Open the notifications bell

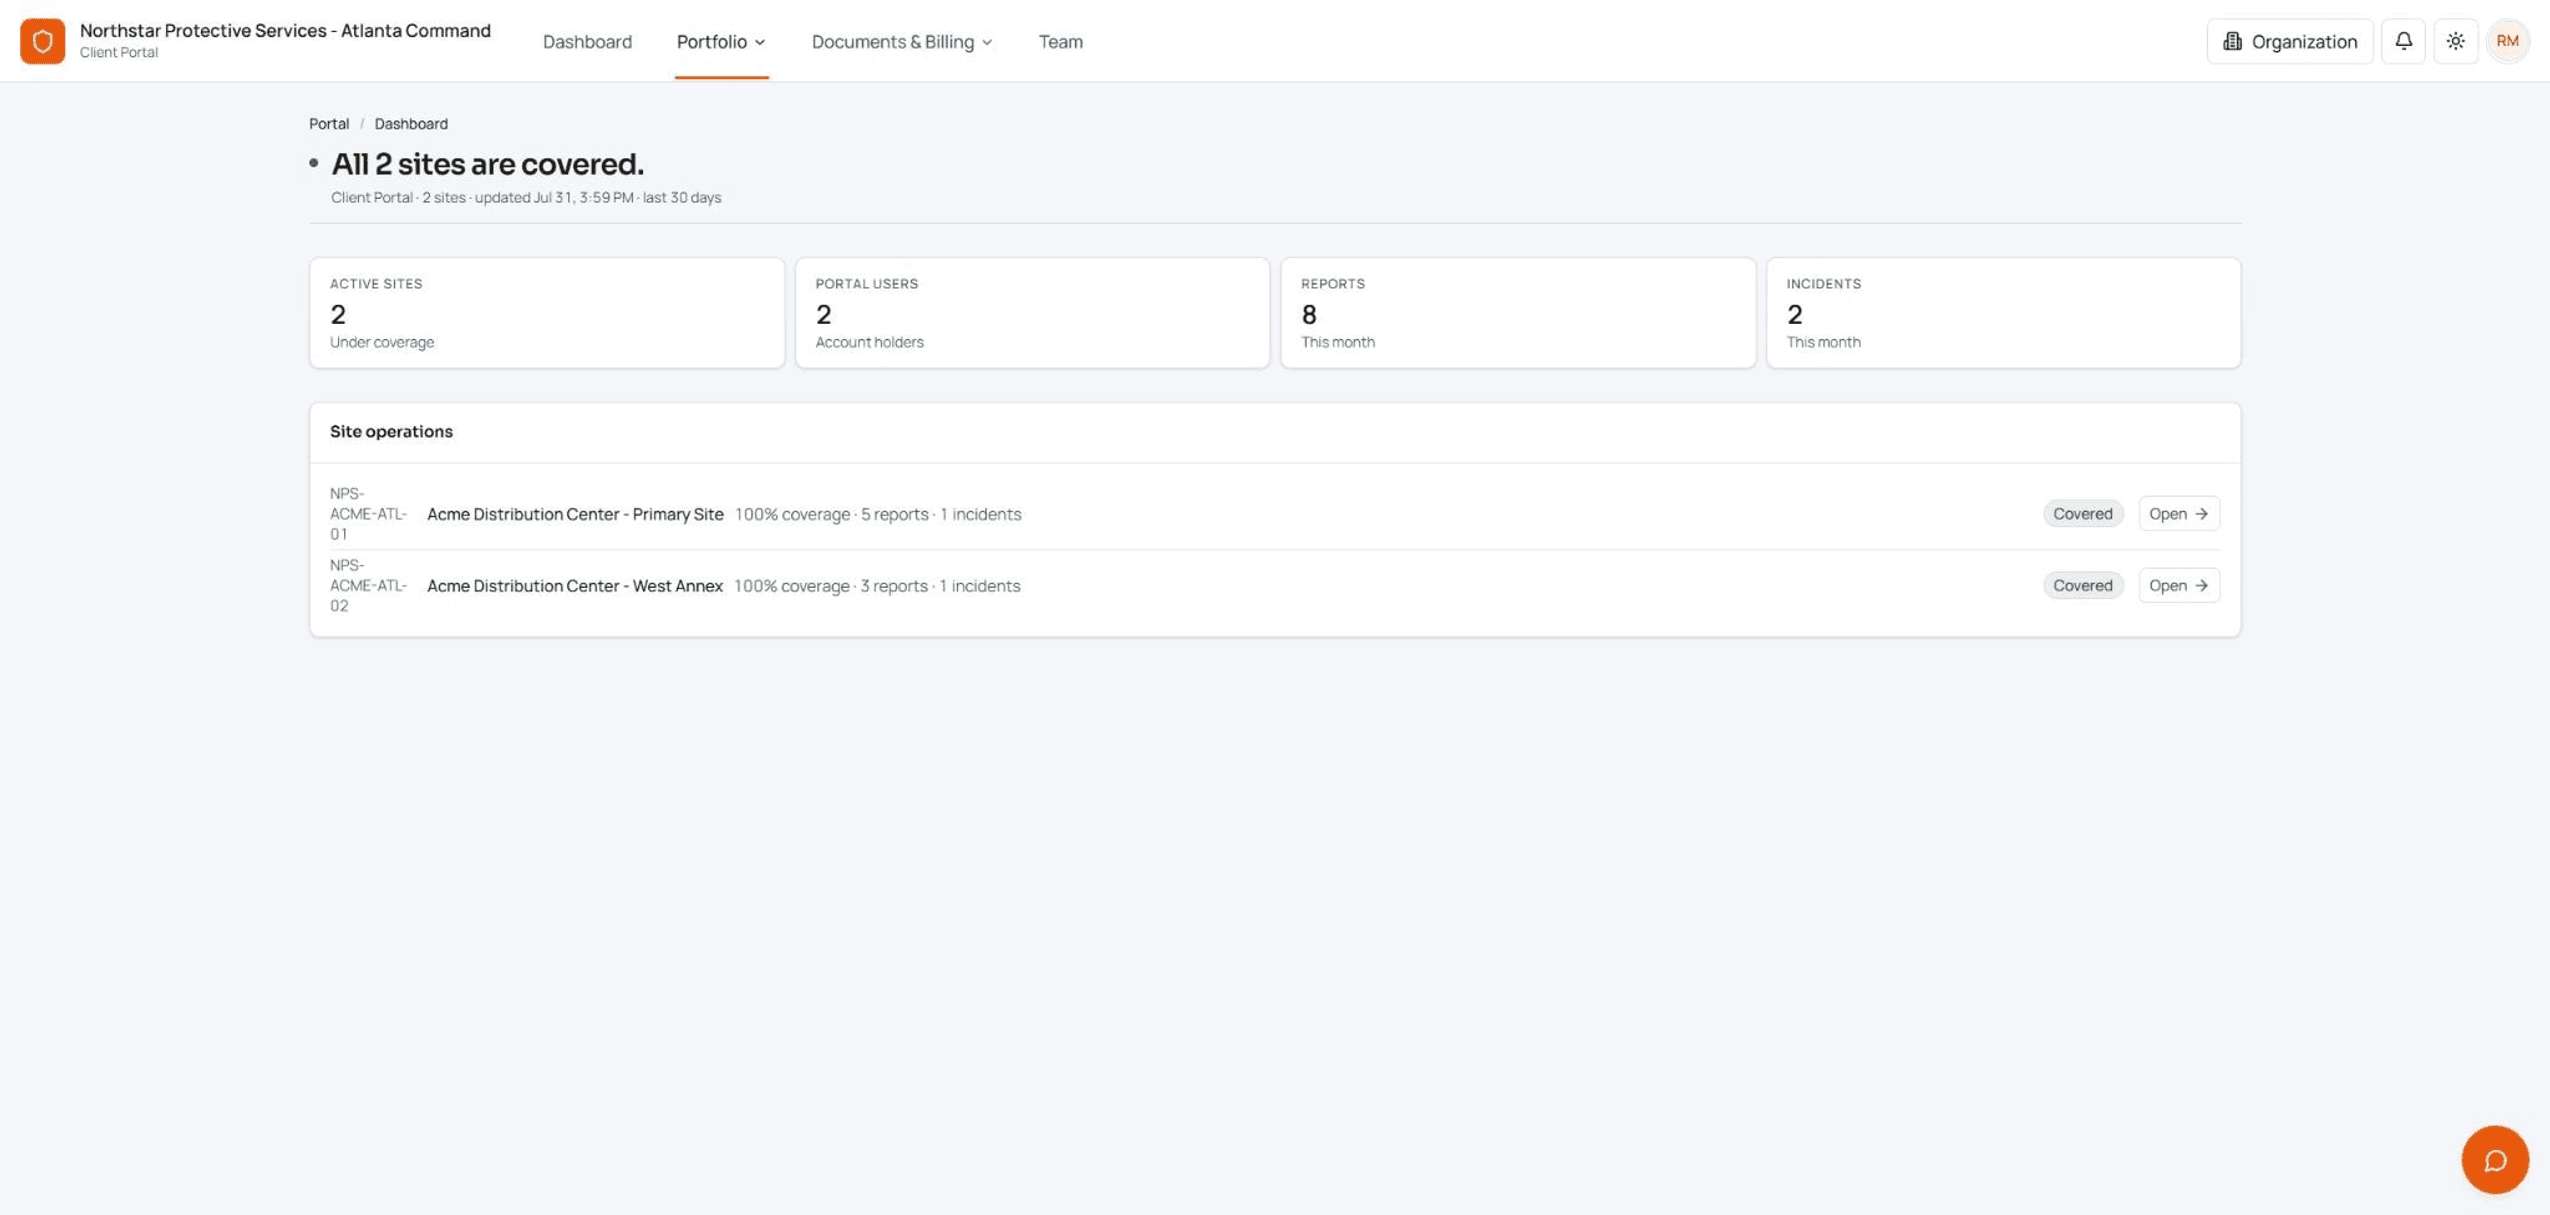(x=2403, y=41)
